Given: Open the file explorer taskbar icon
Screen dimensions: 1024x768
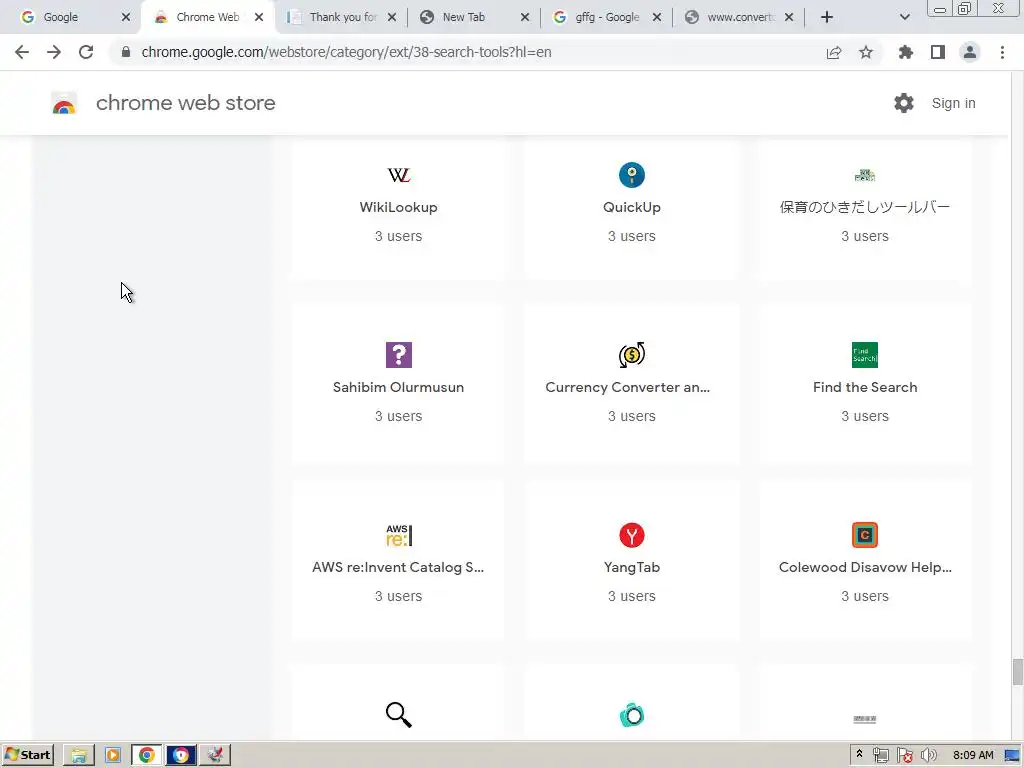Looking at the screenshot, I should click(79, 755).
